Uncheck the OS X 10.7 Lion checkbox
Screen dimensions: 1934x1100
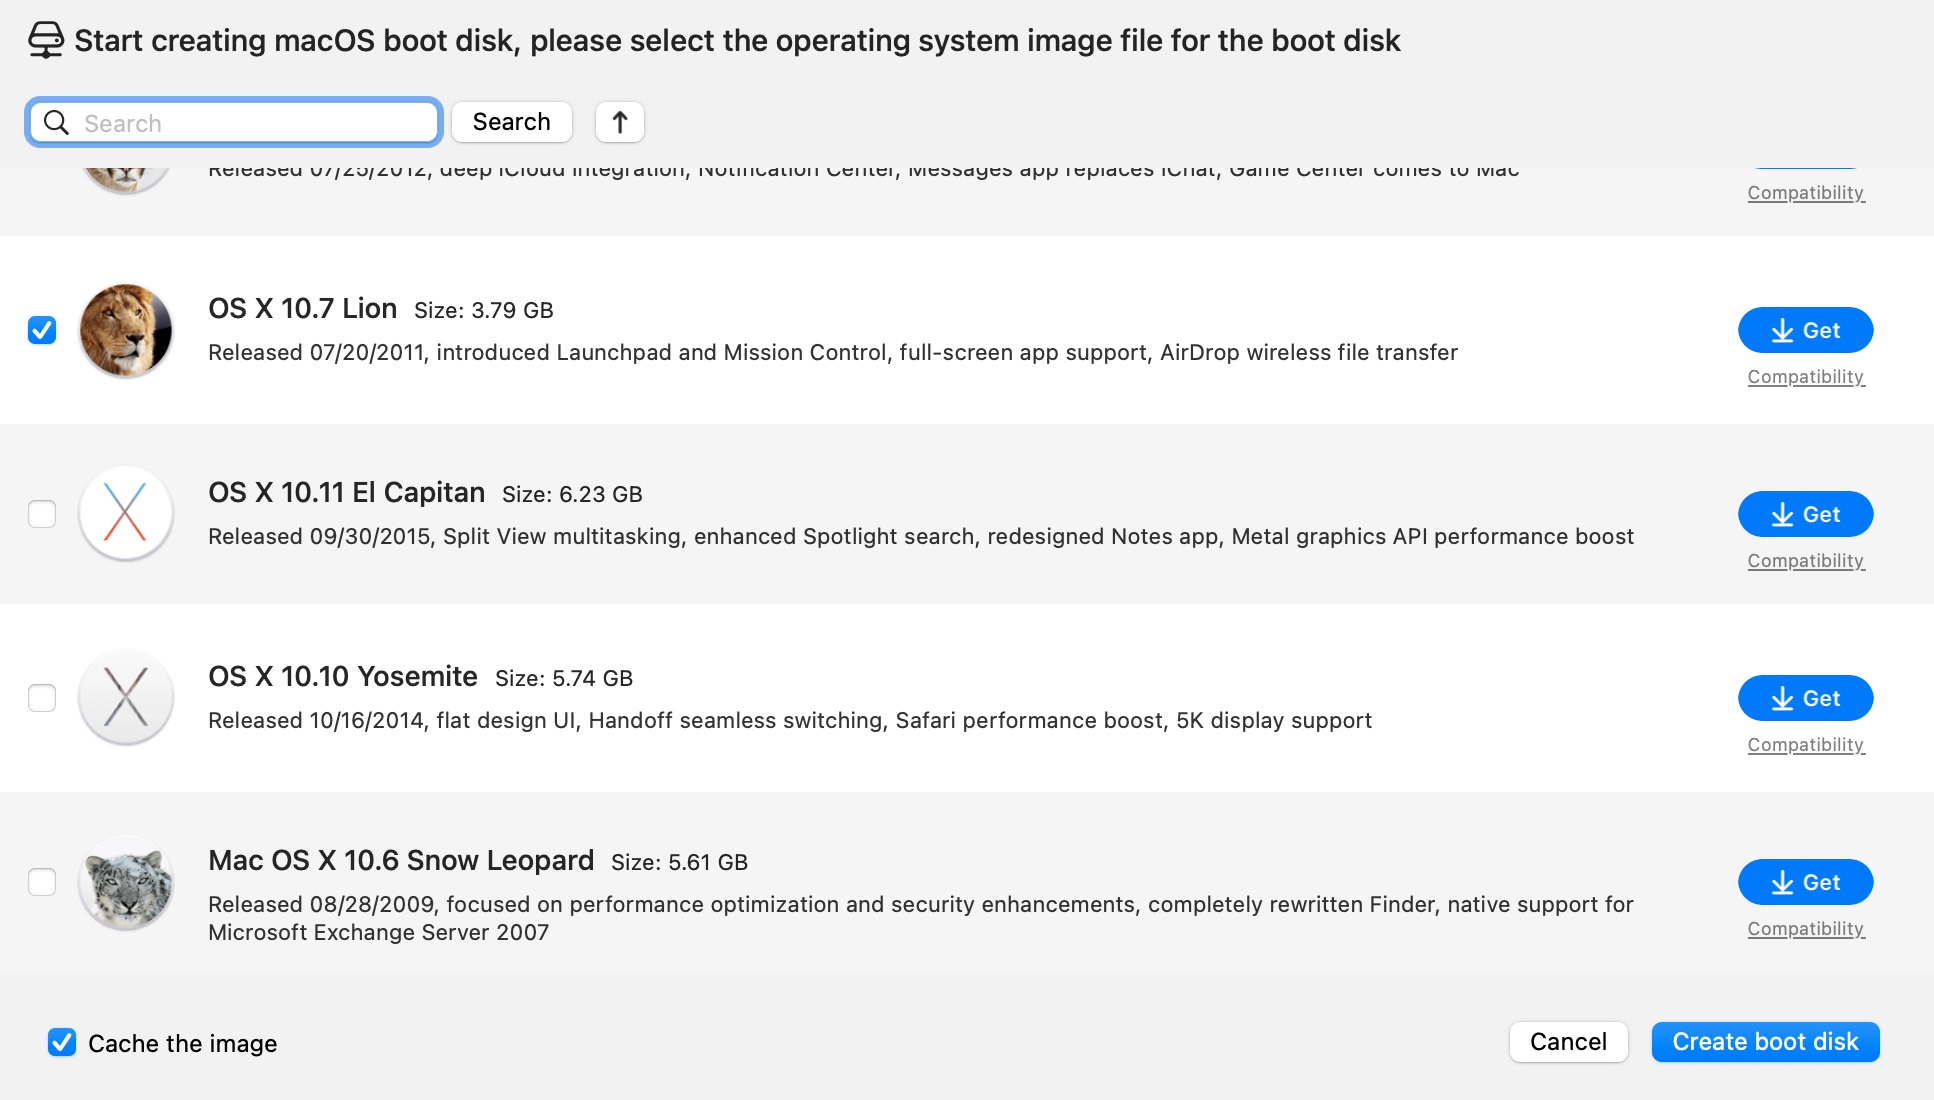coord(42,330)
